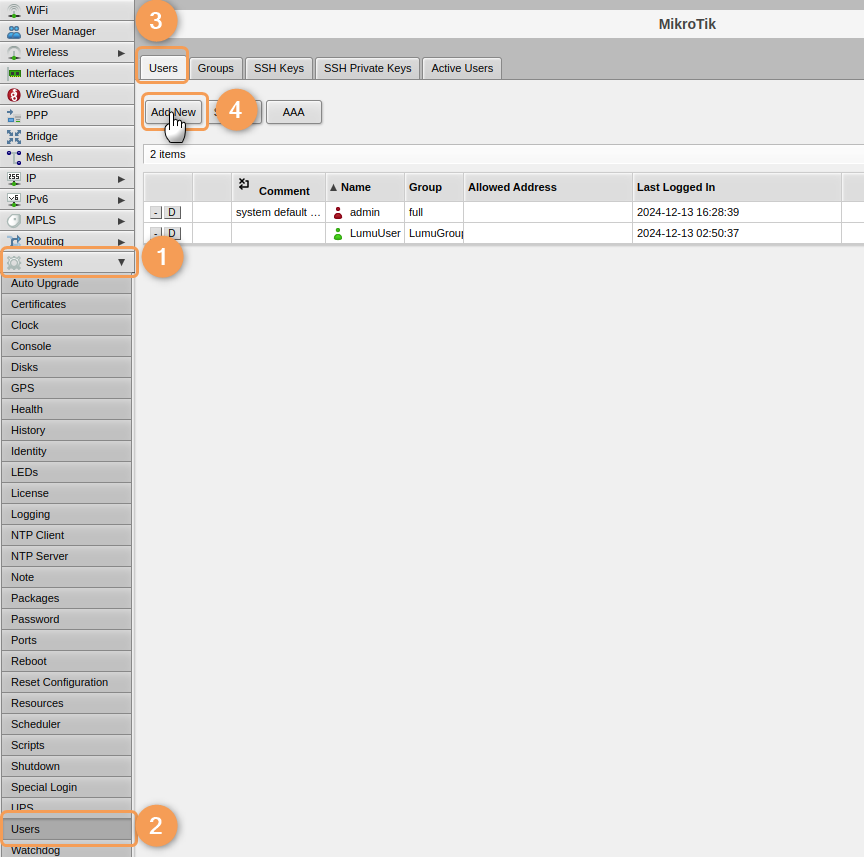This screenshot has height=857, width=864.
Task: Sort table by Name column header
Action: (x=355, y=187)
